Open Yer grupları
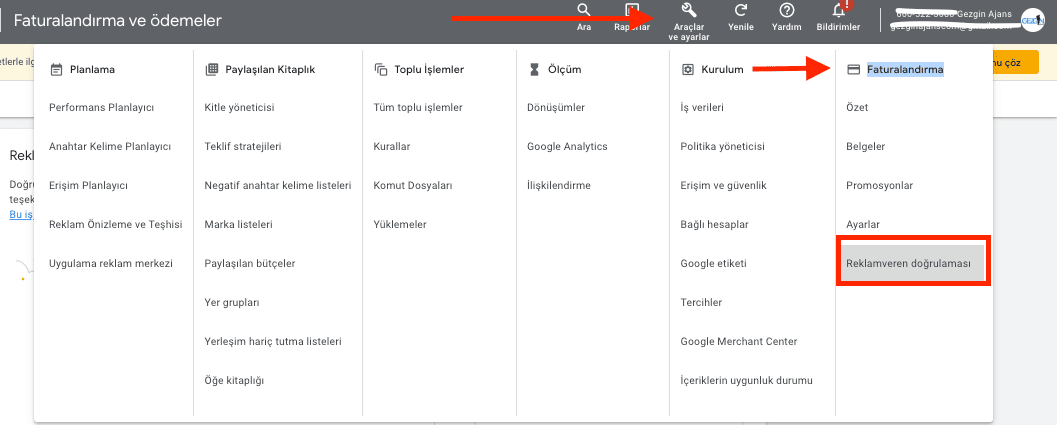Screen dimensions: 1057x425 (x=232, y=302)
